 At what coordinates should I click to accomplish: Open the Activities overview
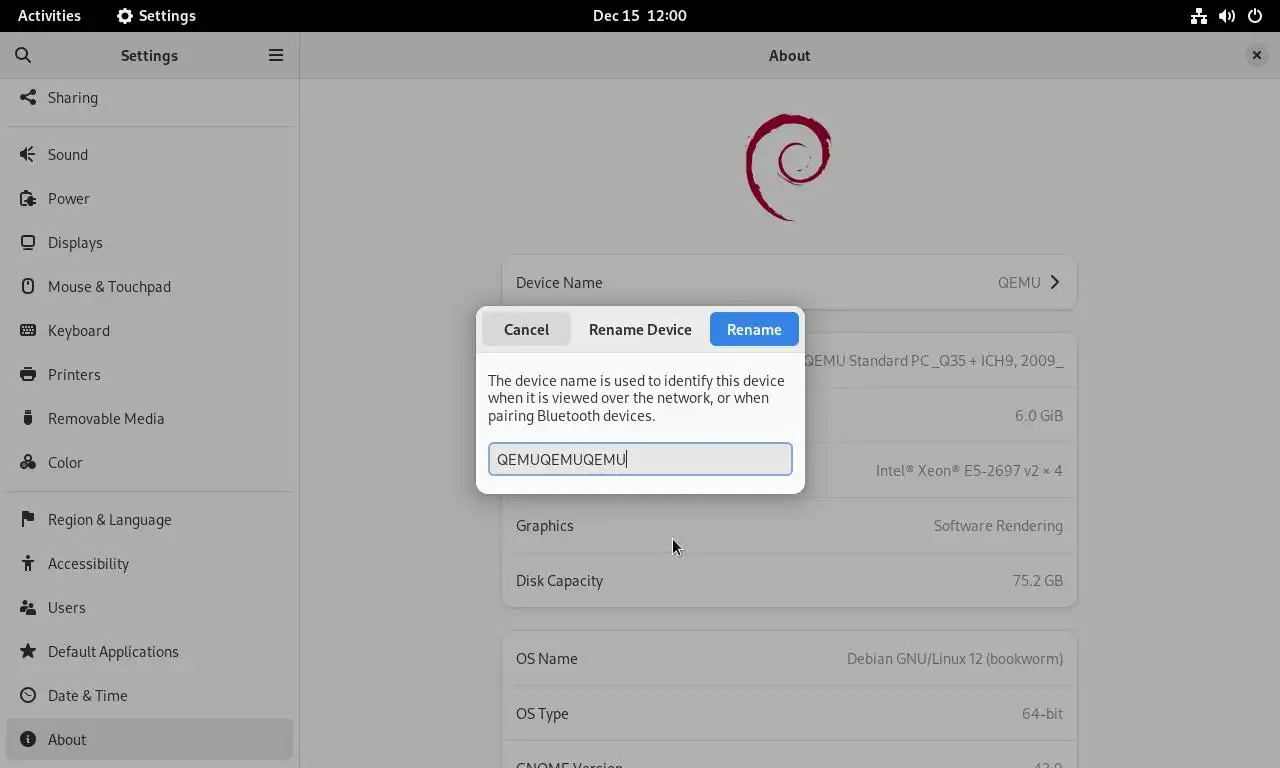pos(49,16)
